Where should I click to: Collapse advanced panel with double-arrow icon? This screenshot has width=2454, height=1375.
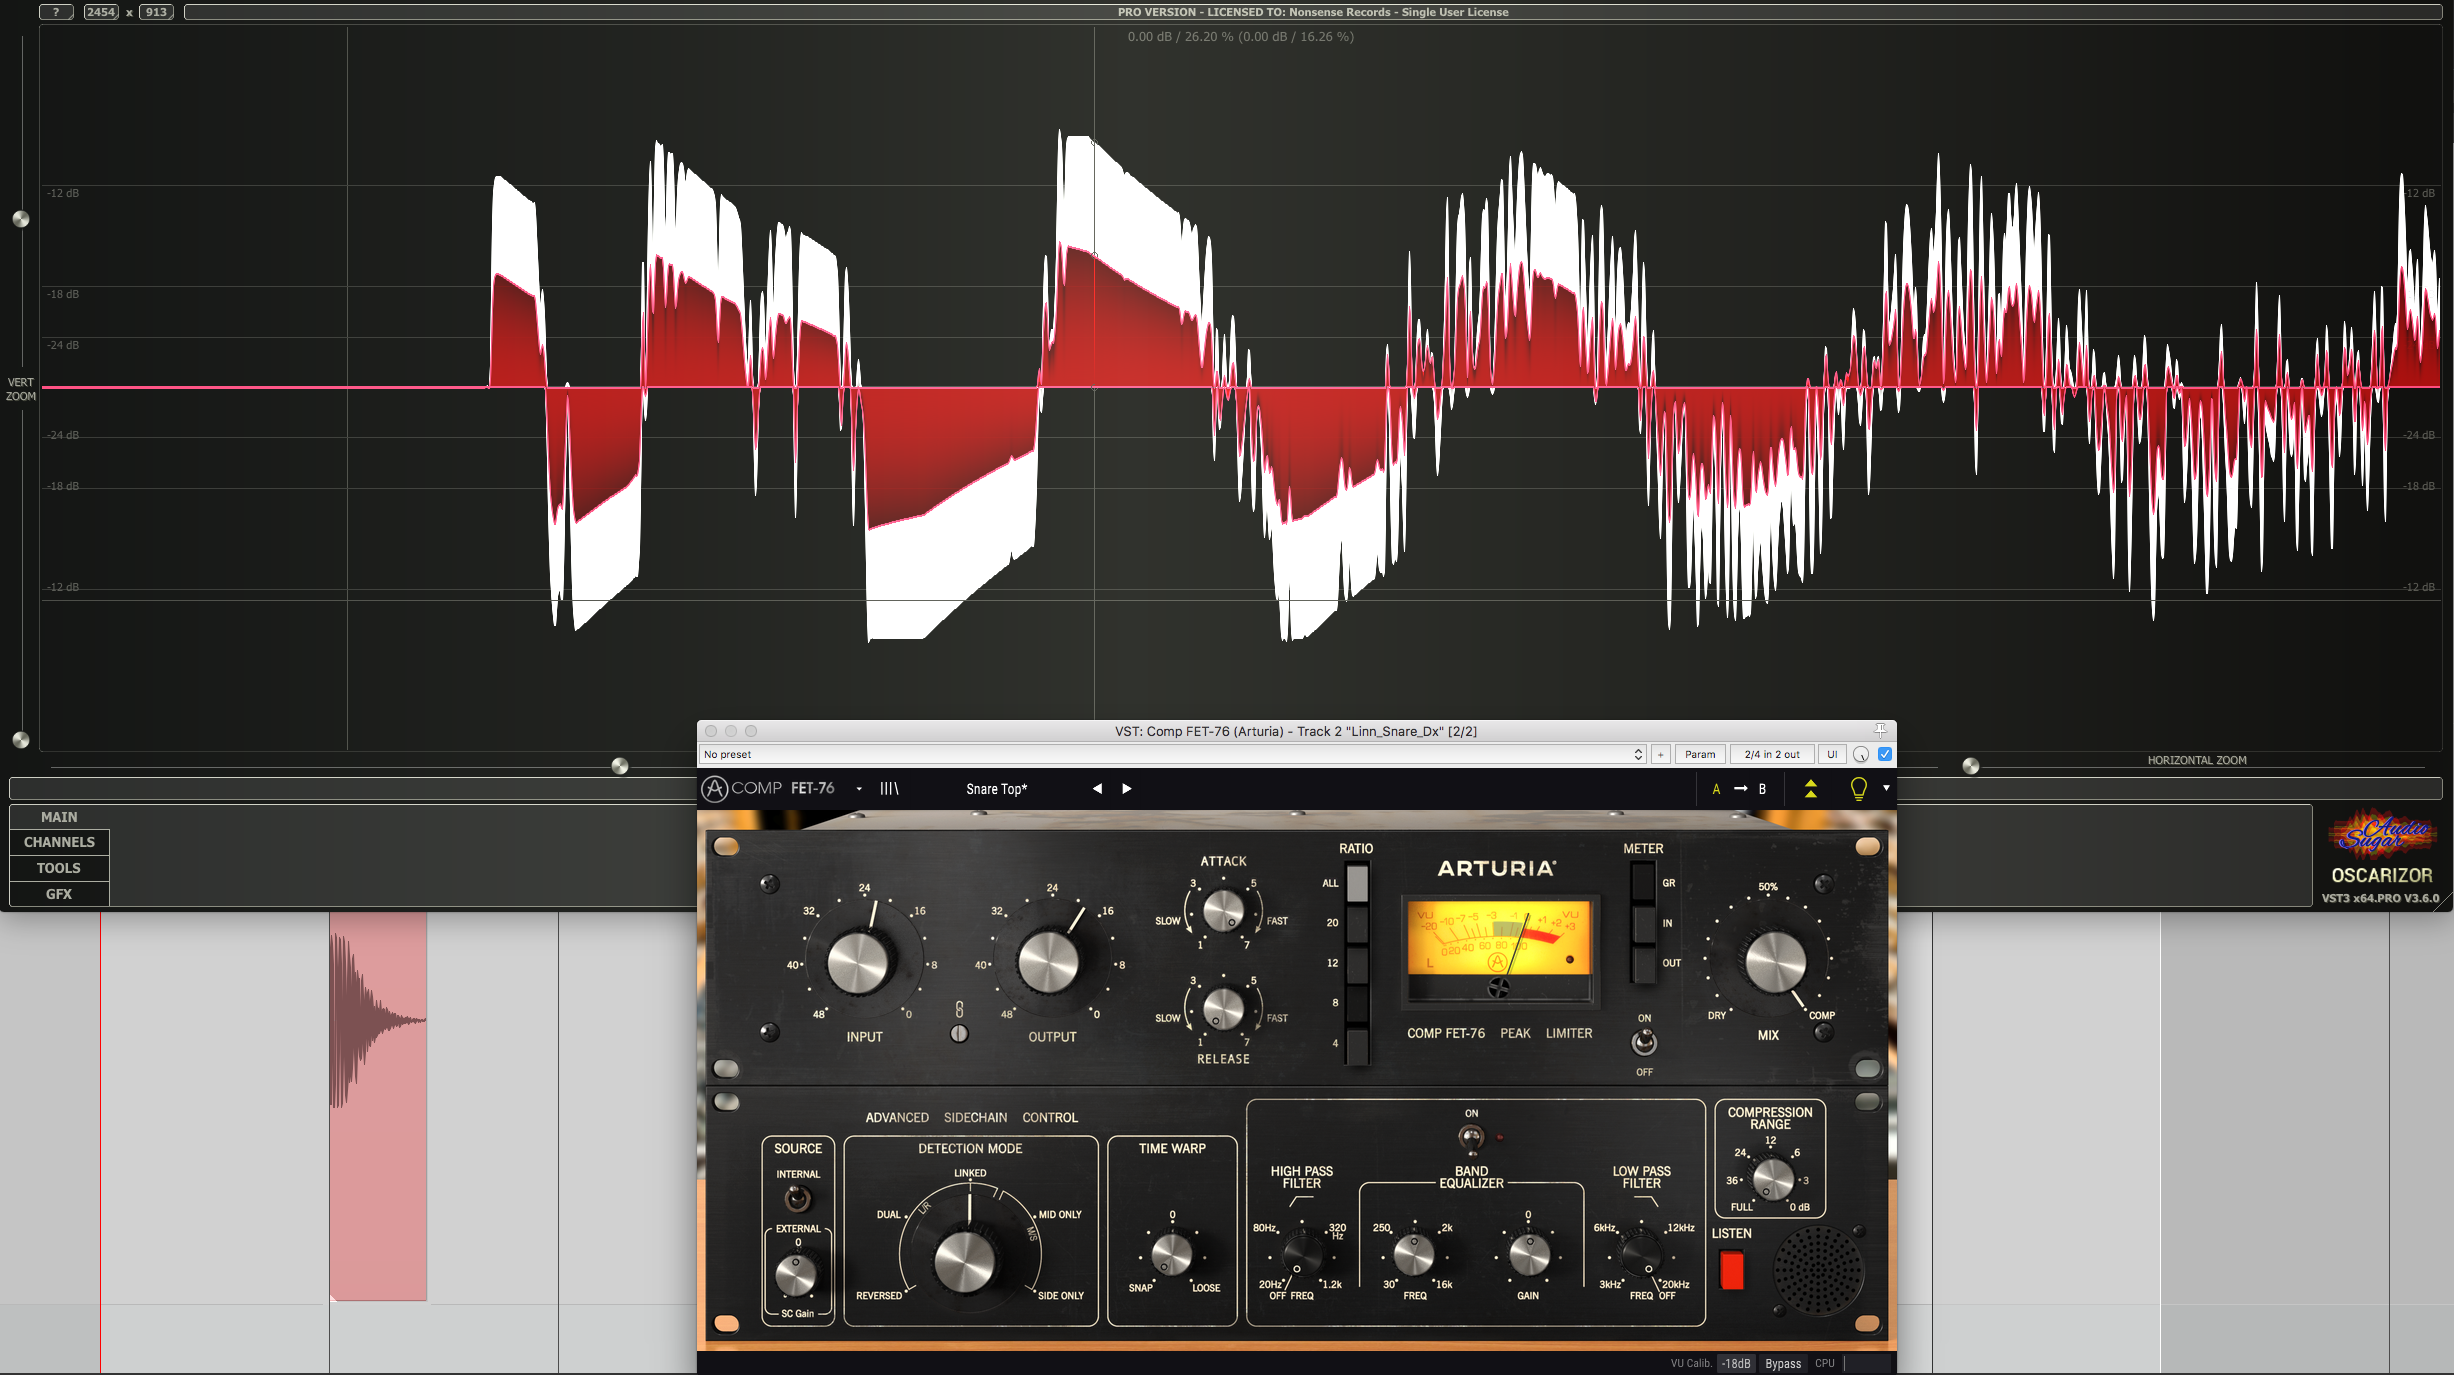[1810, 789]
